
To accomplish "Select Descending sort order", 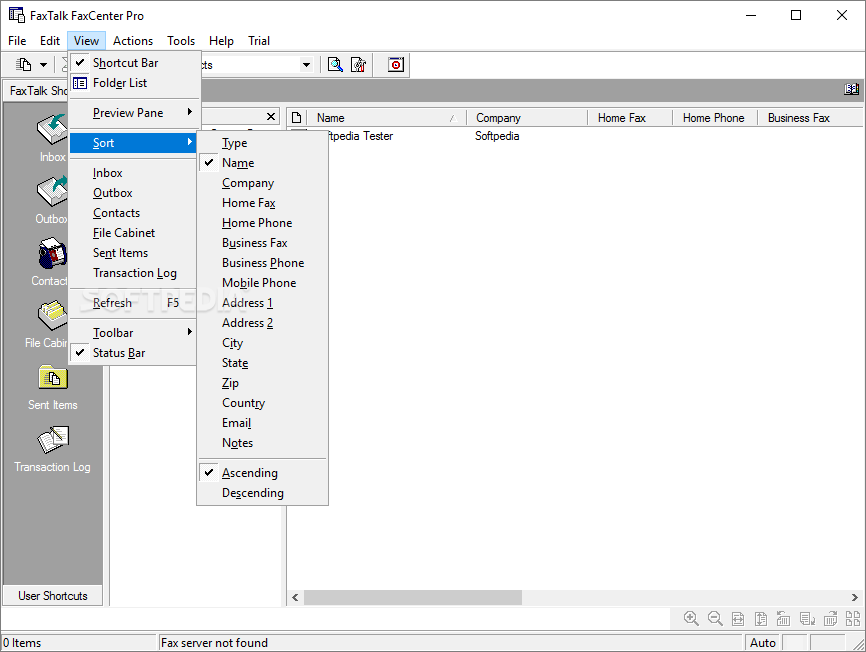I will pos(262,493).
